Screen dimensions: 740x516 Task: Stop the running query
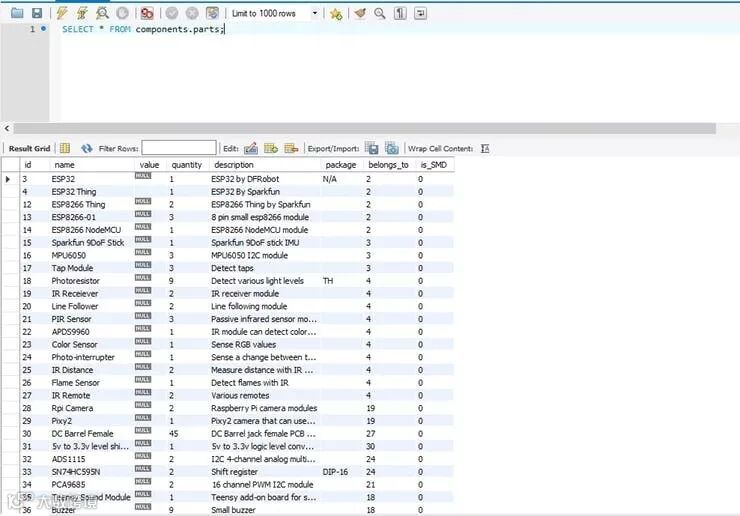pyautogui.click(x=122, y=13)
